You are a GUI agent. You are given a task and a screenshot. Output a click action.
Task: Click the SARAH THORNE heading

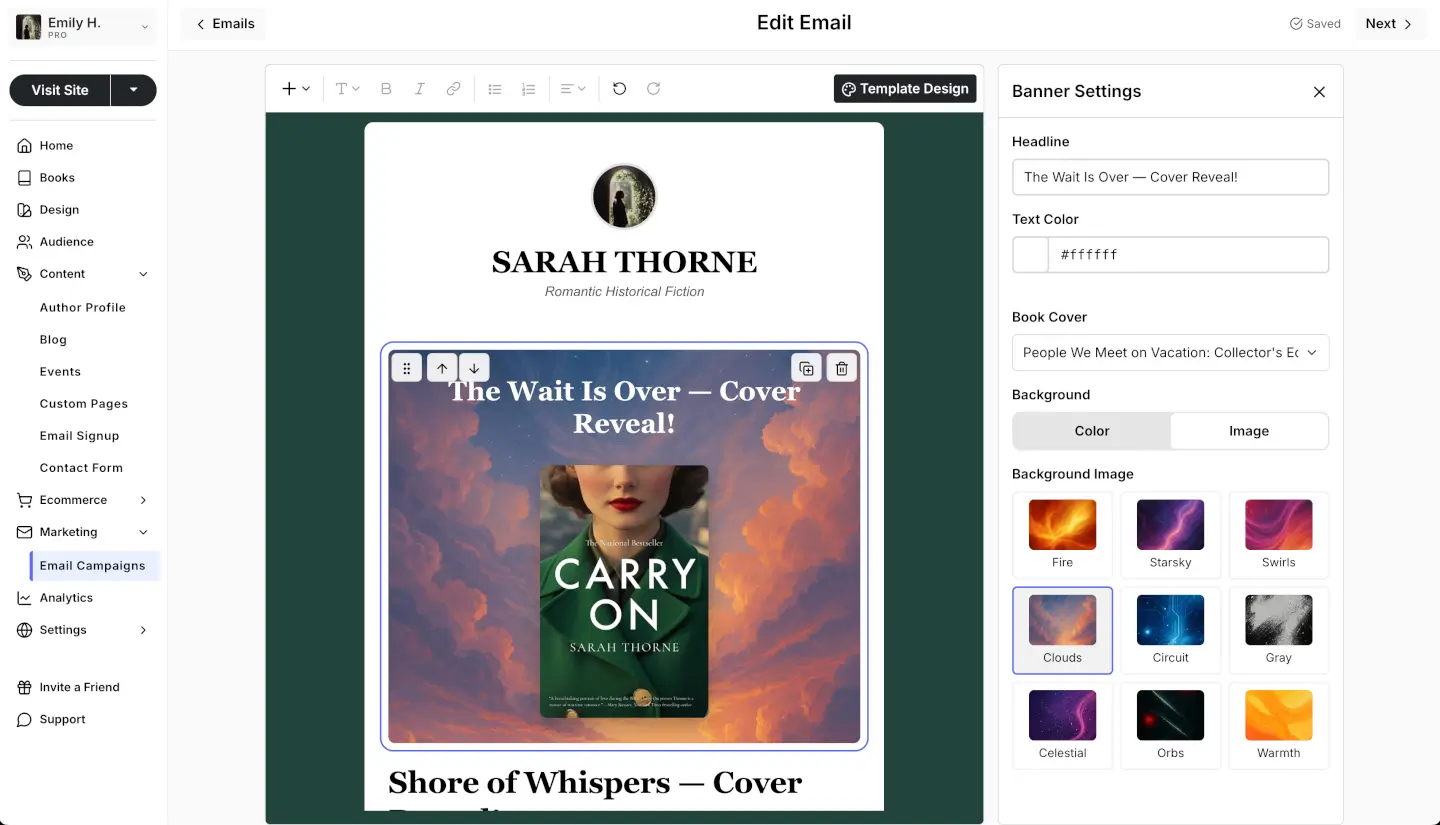[624, 262]
